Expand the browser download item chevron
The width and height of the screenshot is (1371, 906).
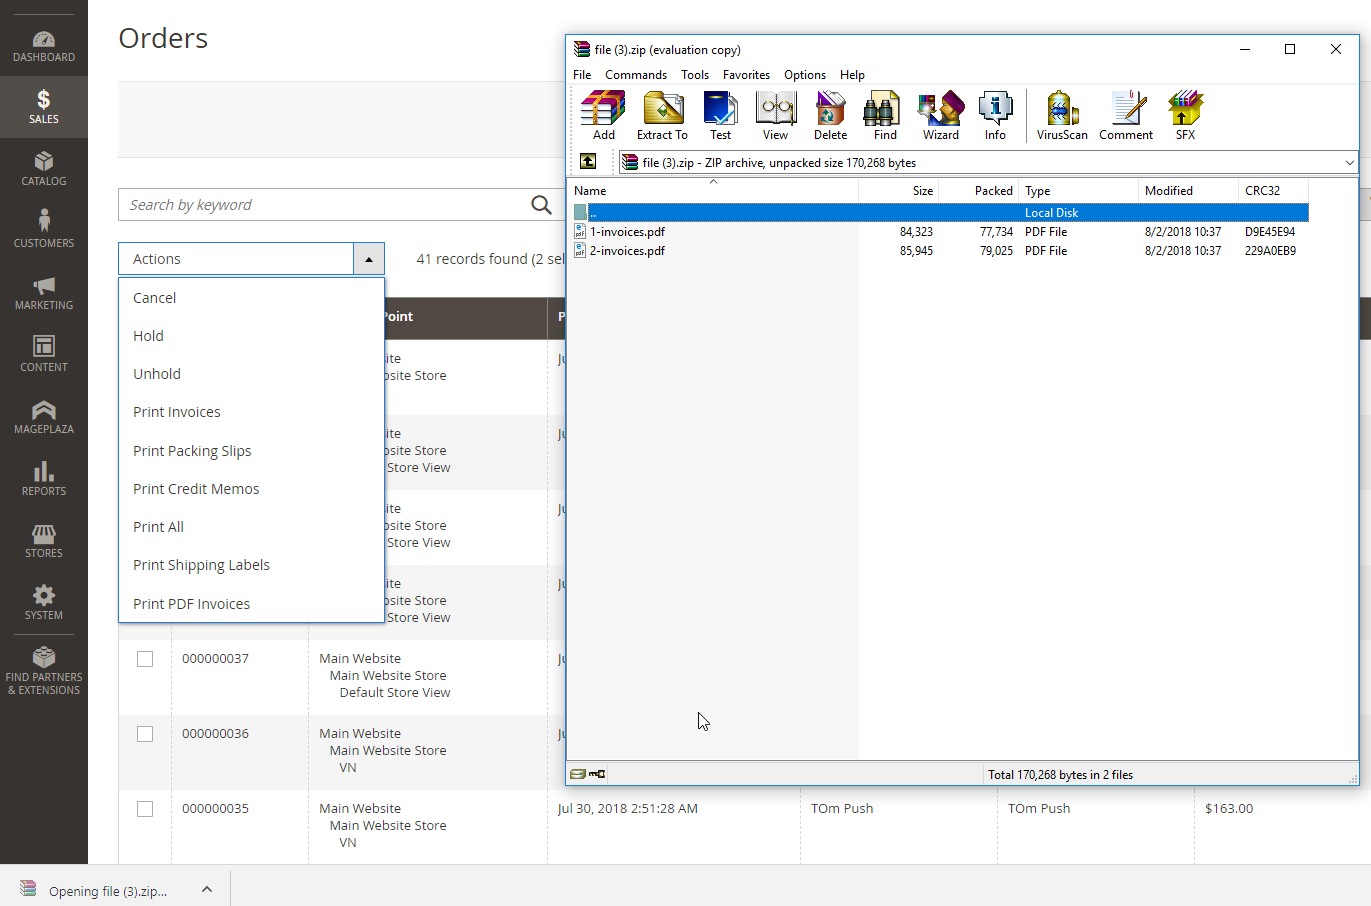[x=206, y=889]
